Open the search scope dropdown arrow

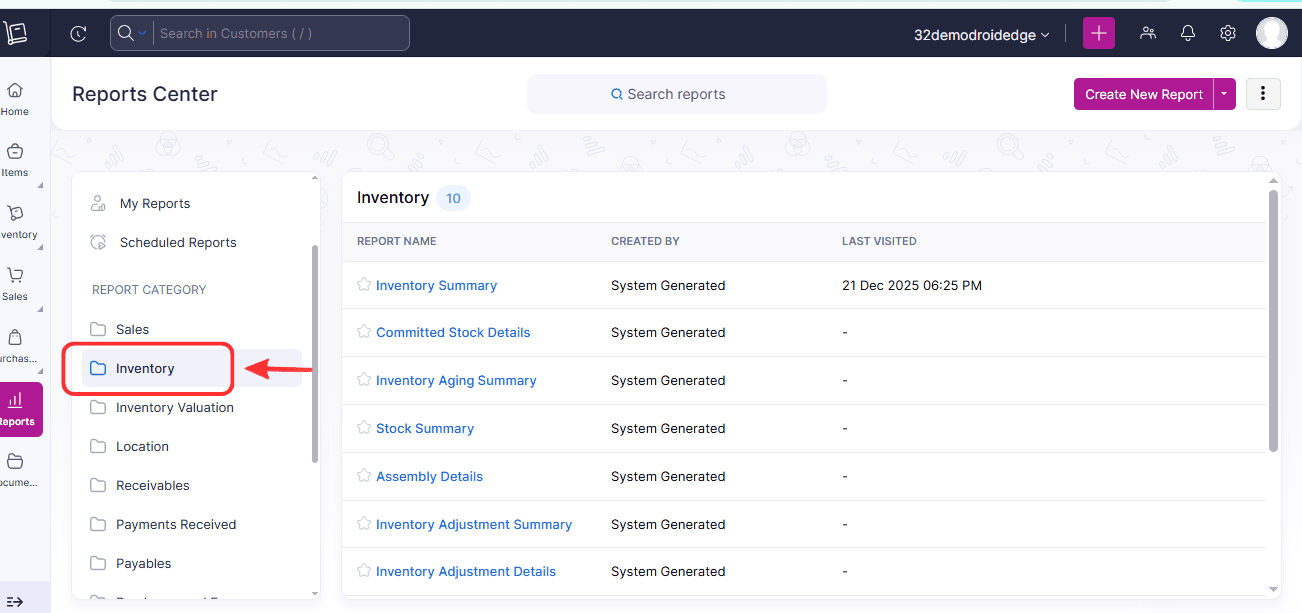[x=142, y=33]
